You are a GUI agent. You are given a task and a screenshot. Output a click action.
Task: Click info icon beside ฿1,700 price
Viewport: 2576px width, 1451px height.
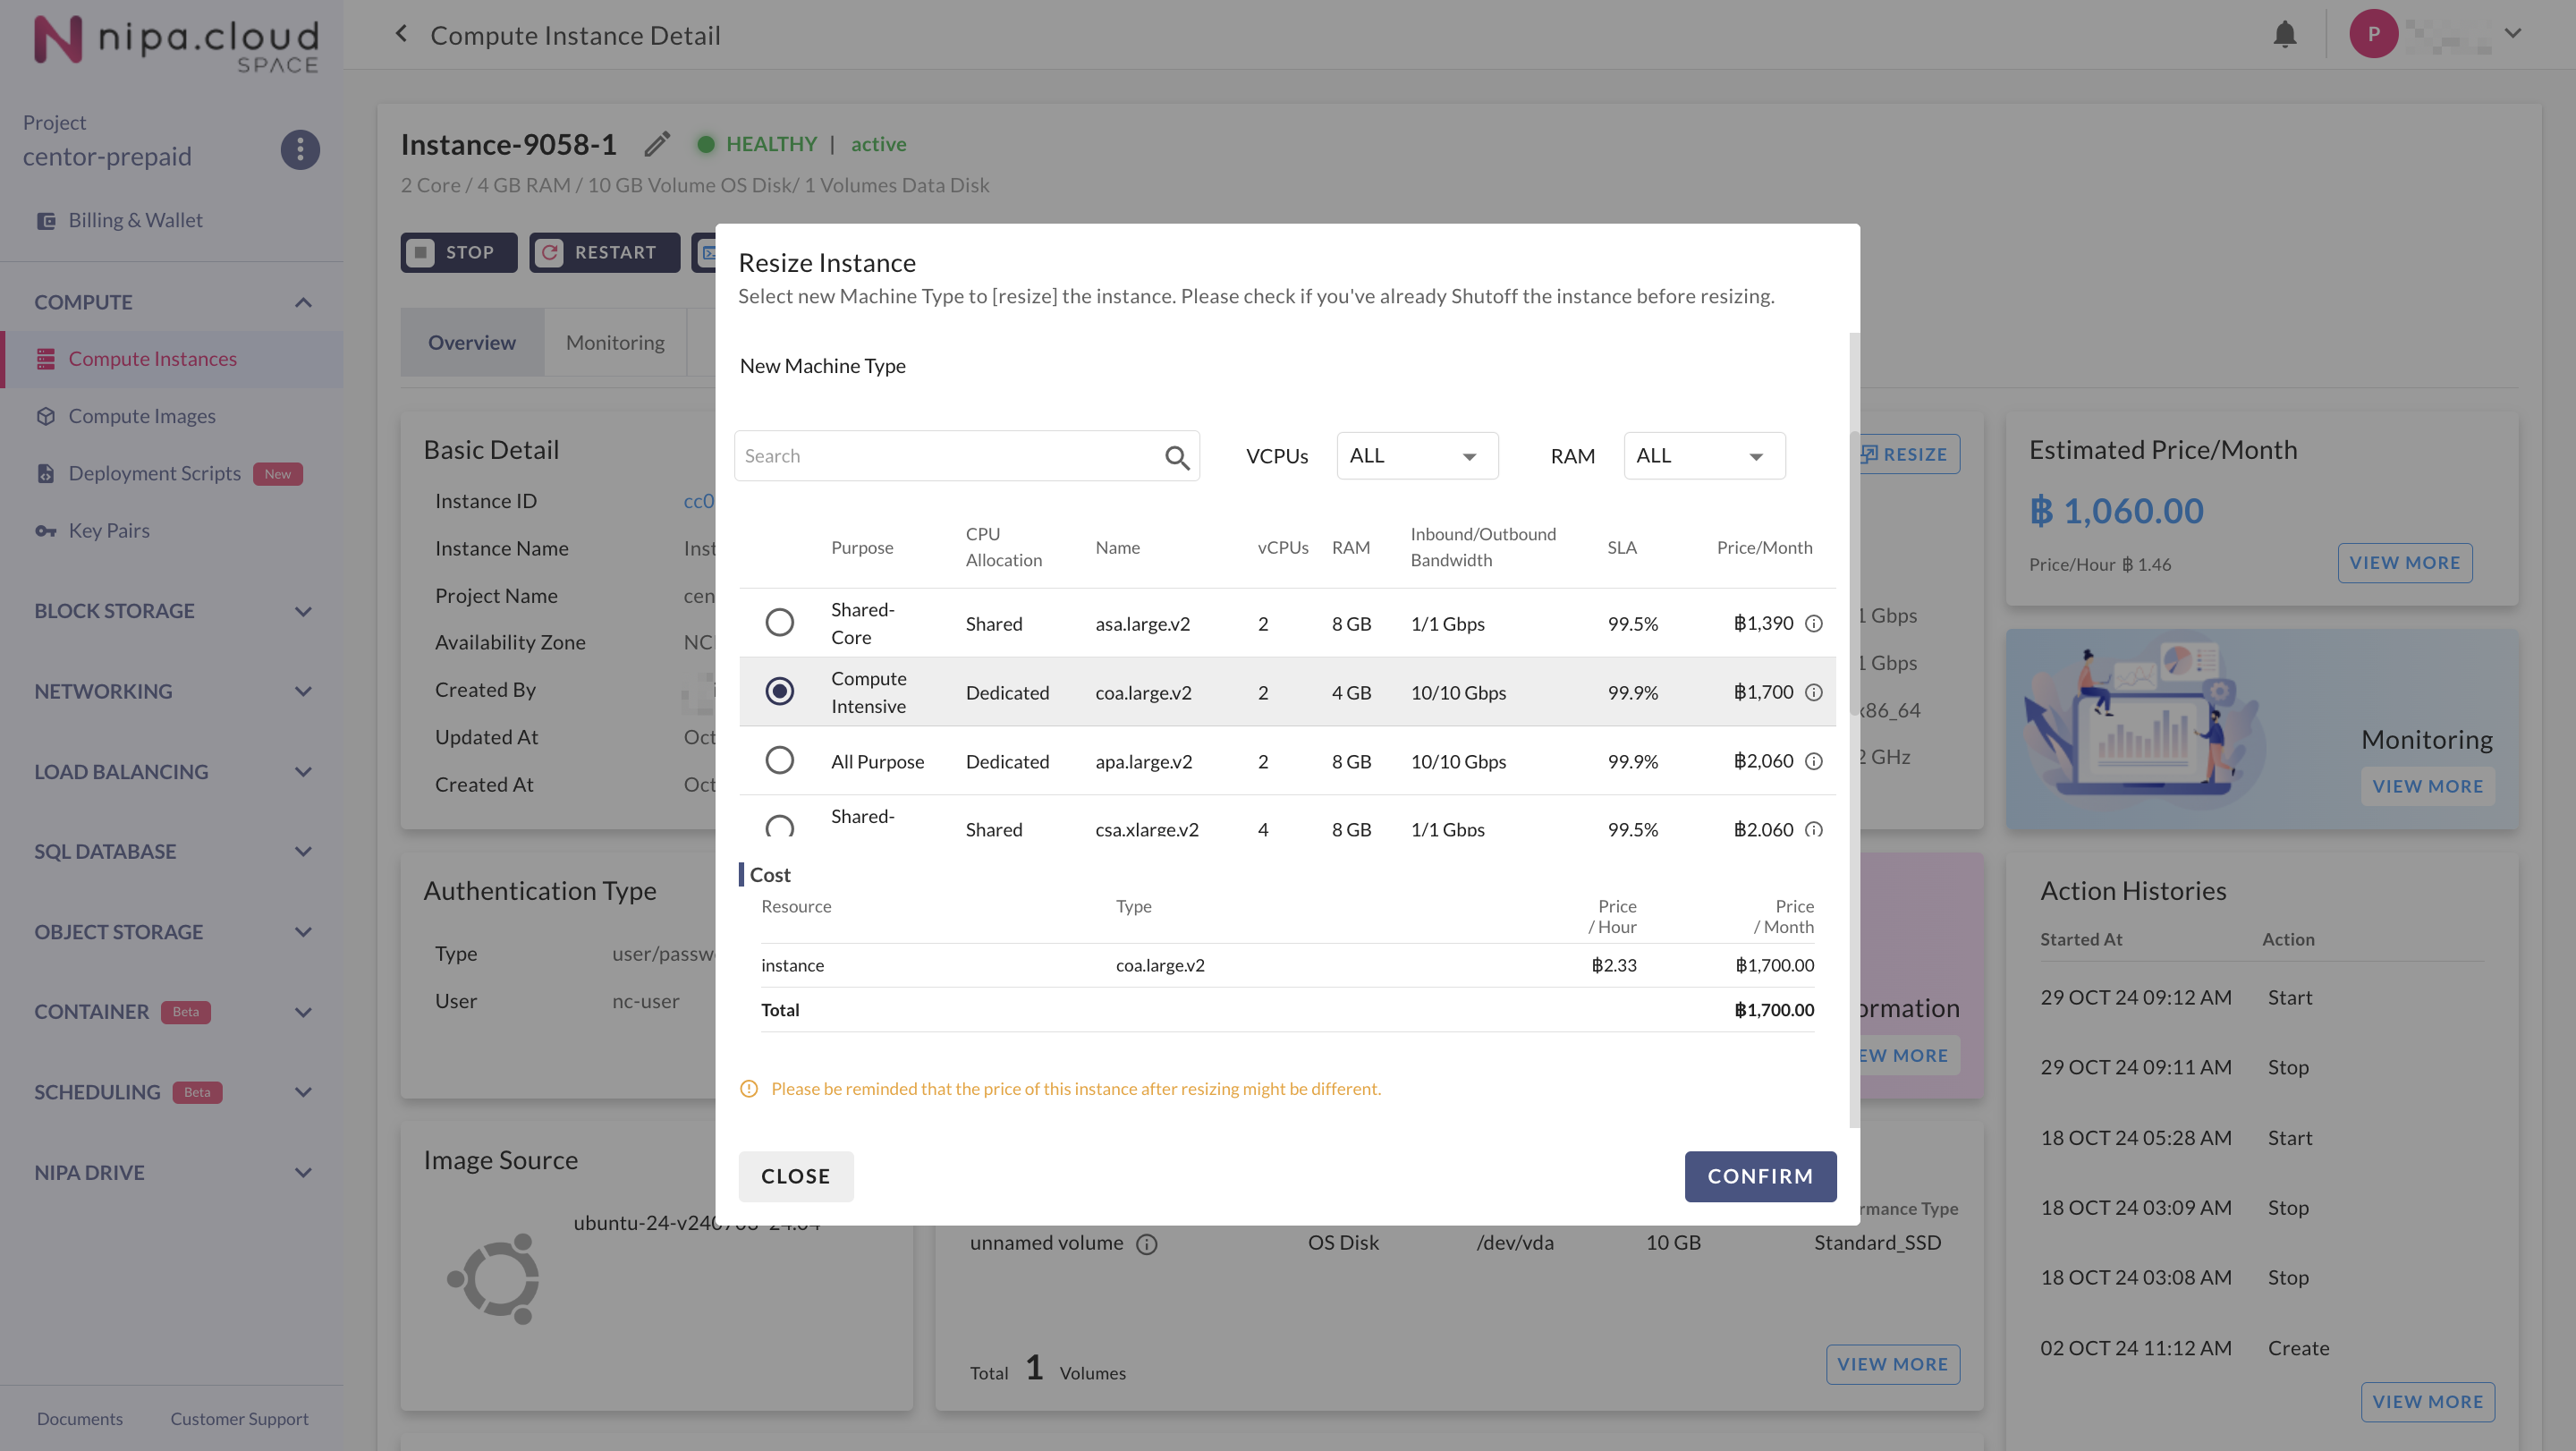[x=1813, y=692]
